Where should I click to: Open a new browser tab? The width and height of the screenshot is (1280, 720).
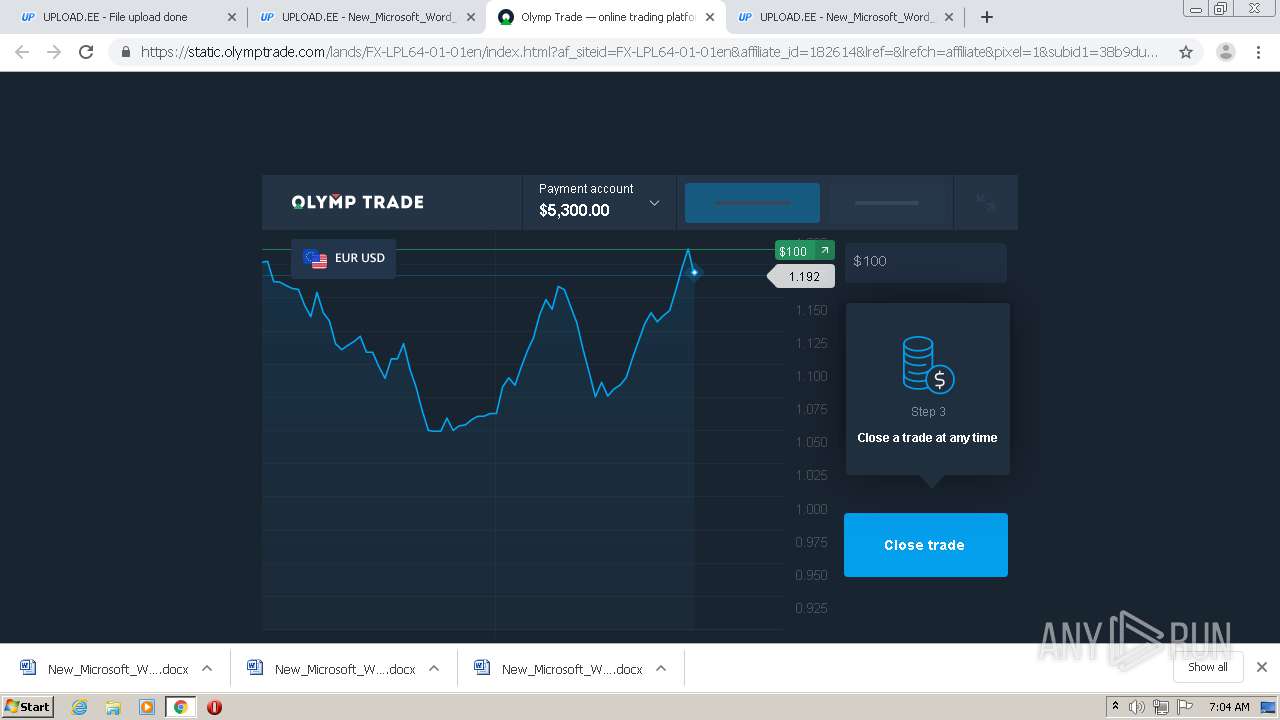987,17
